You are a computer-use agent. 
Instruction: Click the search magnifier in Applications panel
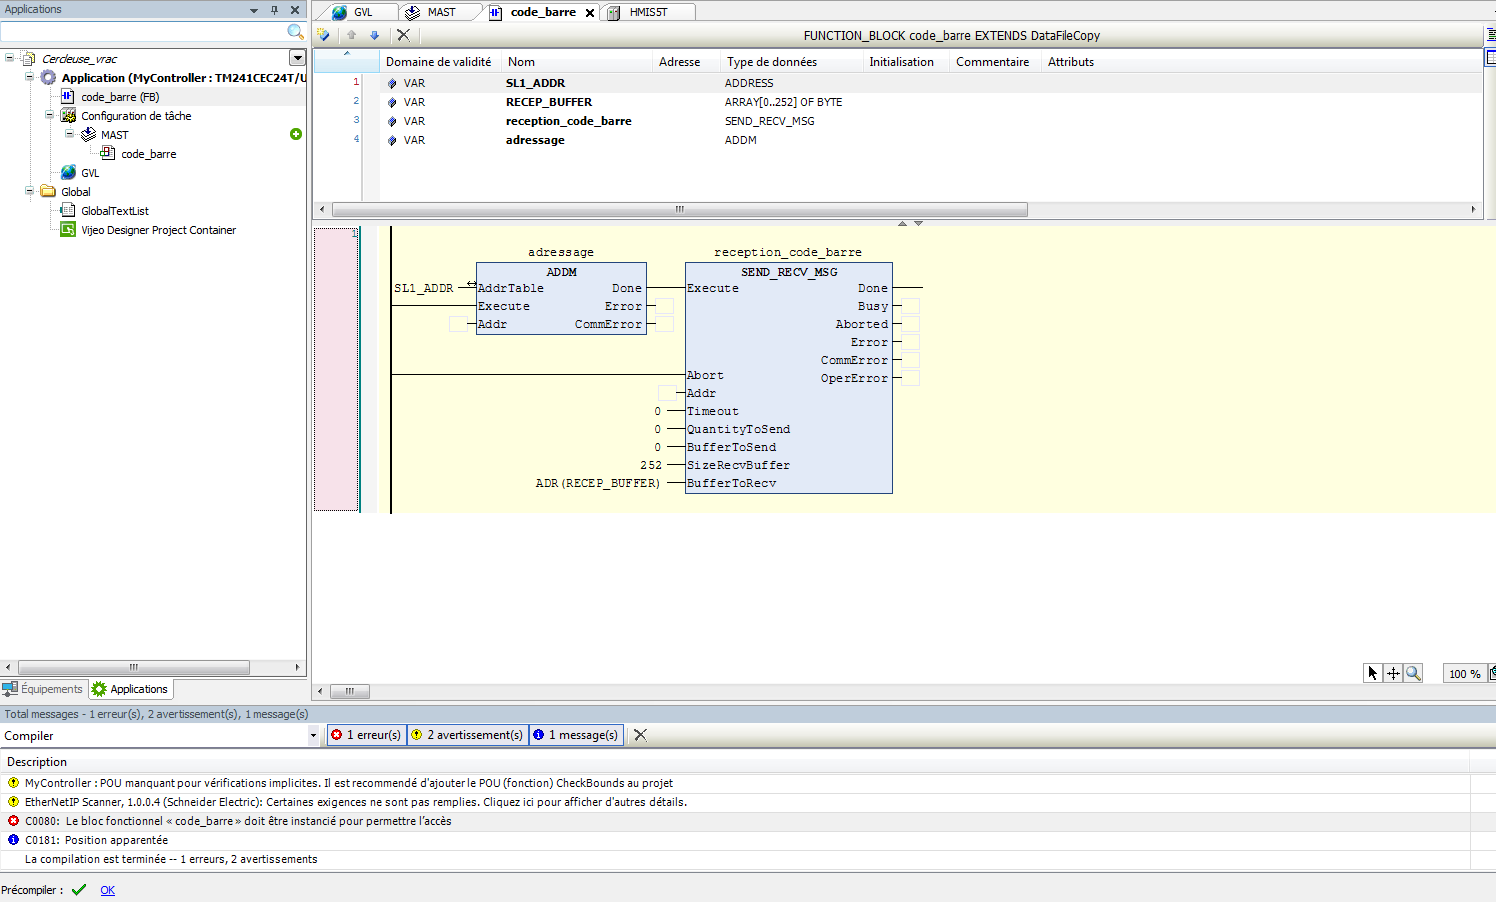tap(295, 32)
